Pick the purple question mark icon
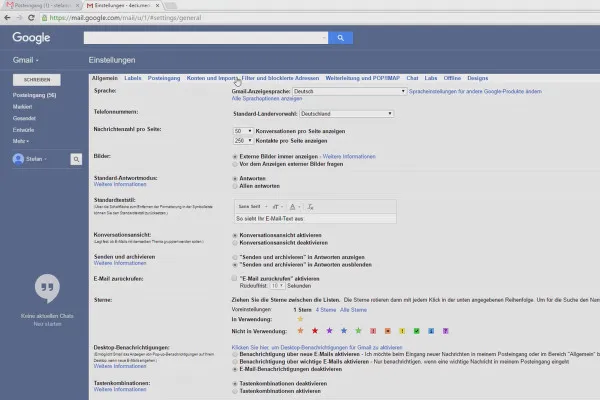The image size is (600, 400). [x=445, y=331]
